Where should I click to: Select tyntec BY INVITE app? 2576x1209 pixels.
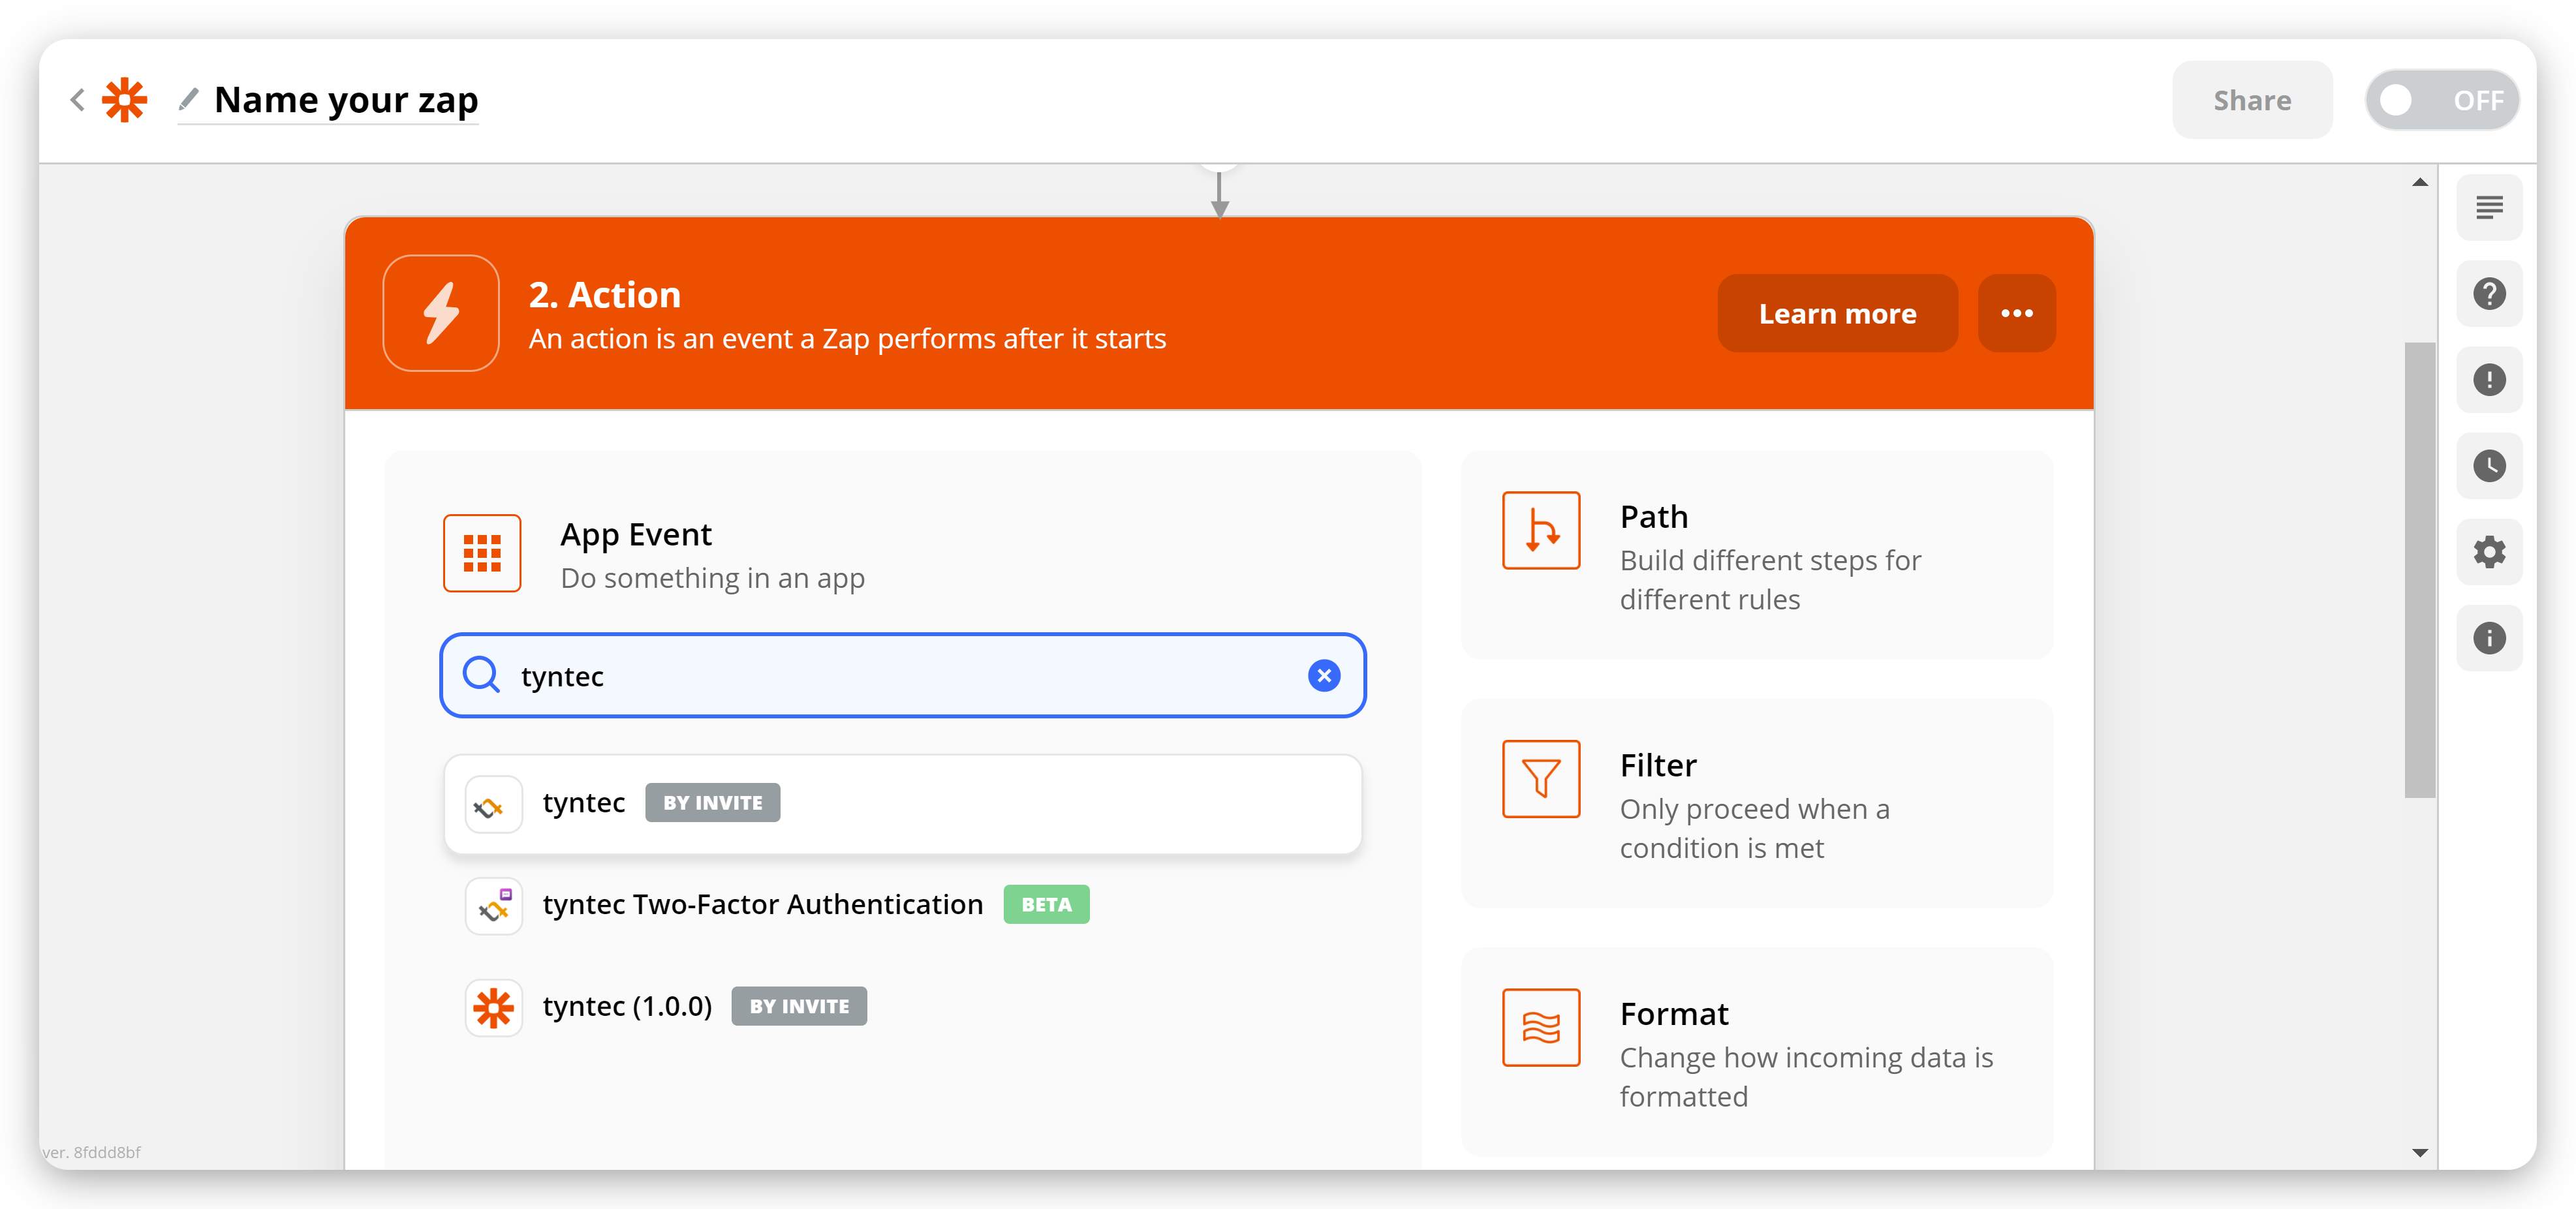coord(902,802)
